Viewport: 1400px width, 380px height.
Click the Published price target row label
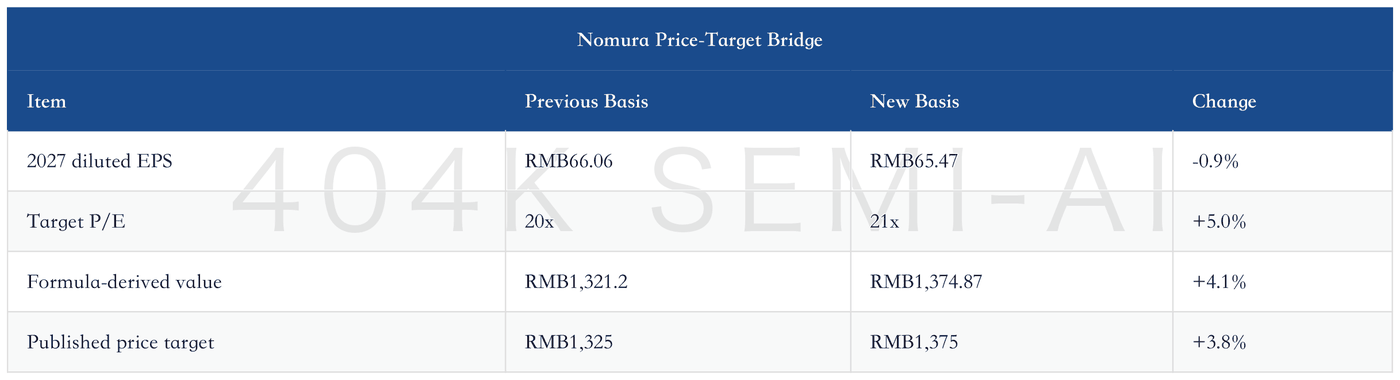(x=120, y=342)
